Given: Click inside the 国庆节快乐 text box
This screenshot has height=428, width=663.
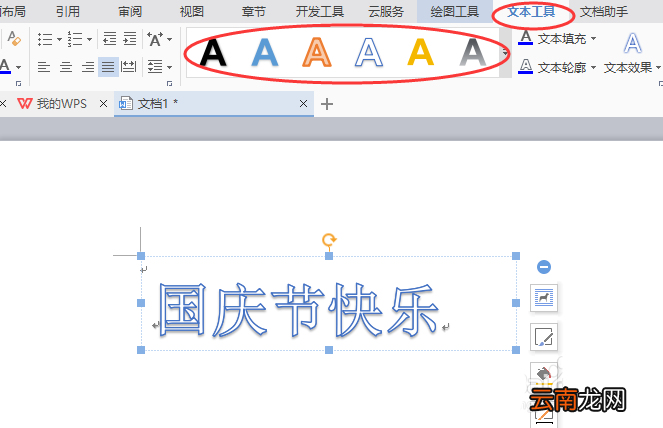Looking at the screenshot, I should (x=329, y=303).
